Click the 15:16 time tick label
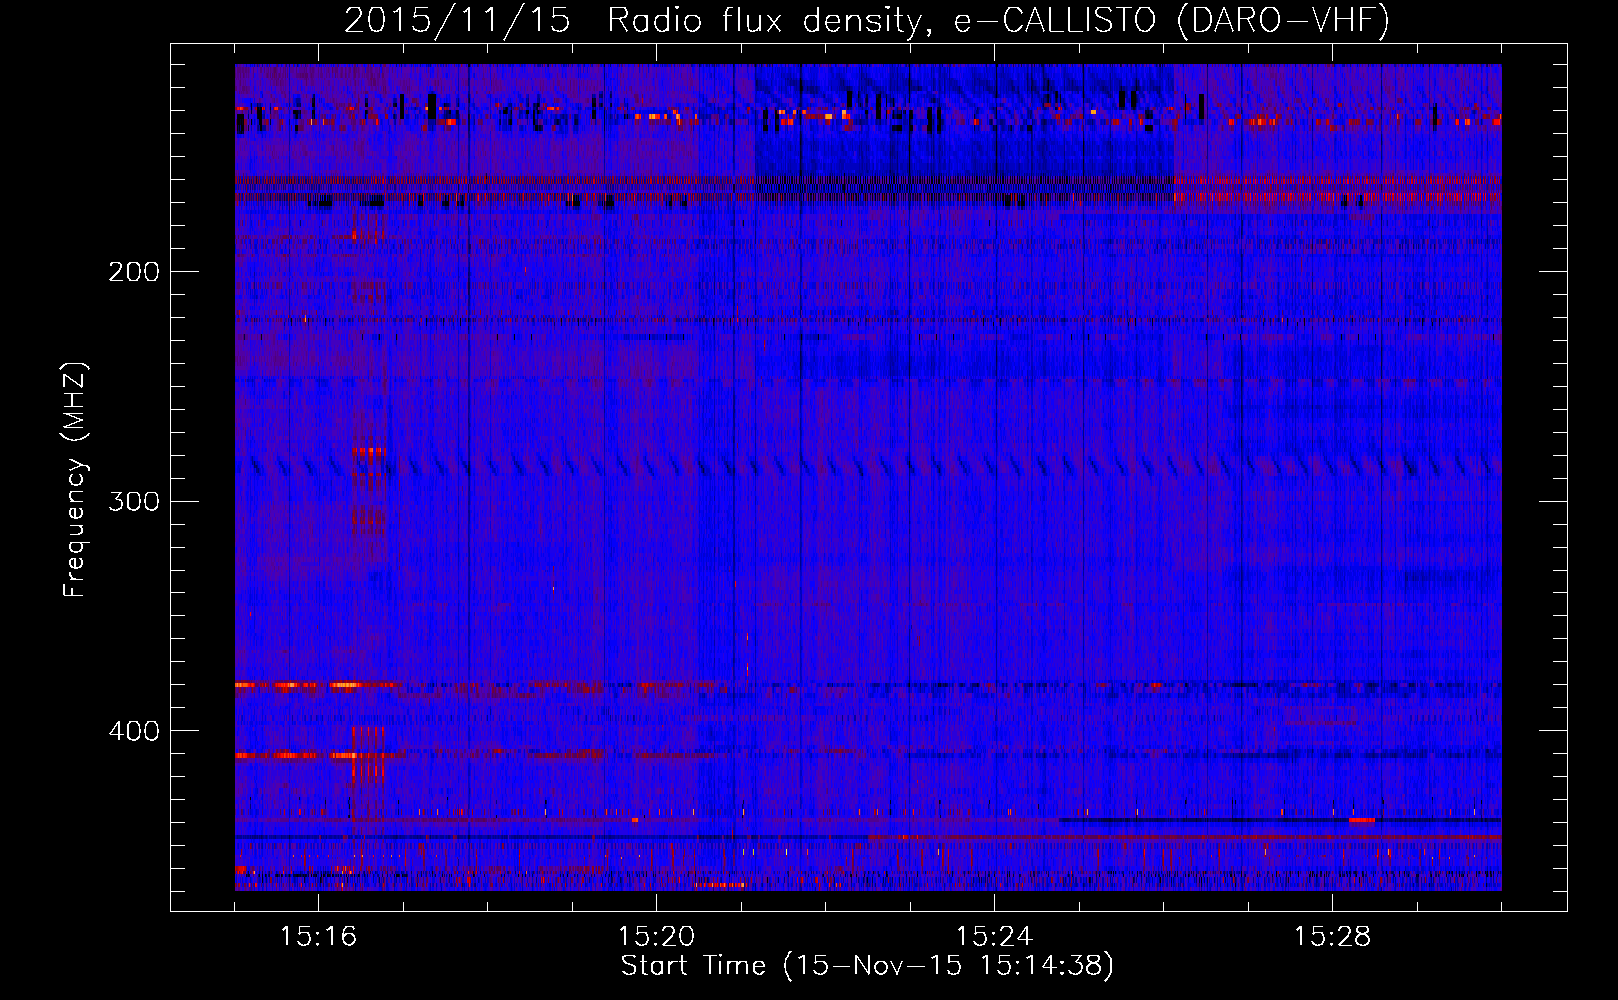Viewport: 1618px width, 1000px height. 318,937
